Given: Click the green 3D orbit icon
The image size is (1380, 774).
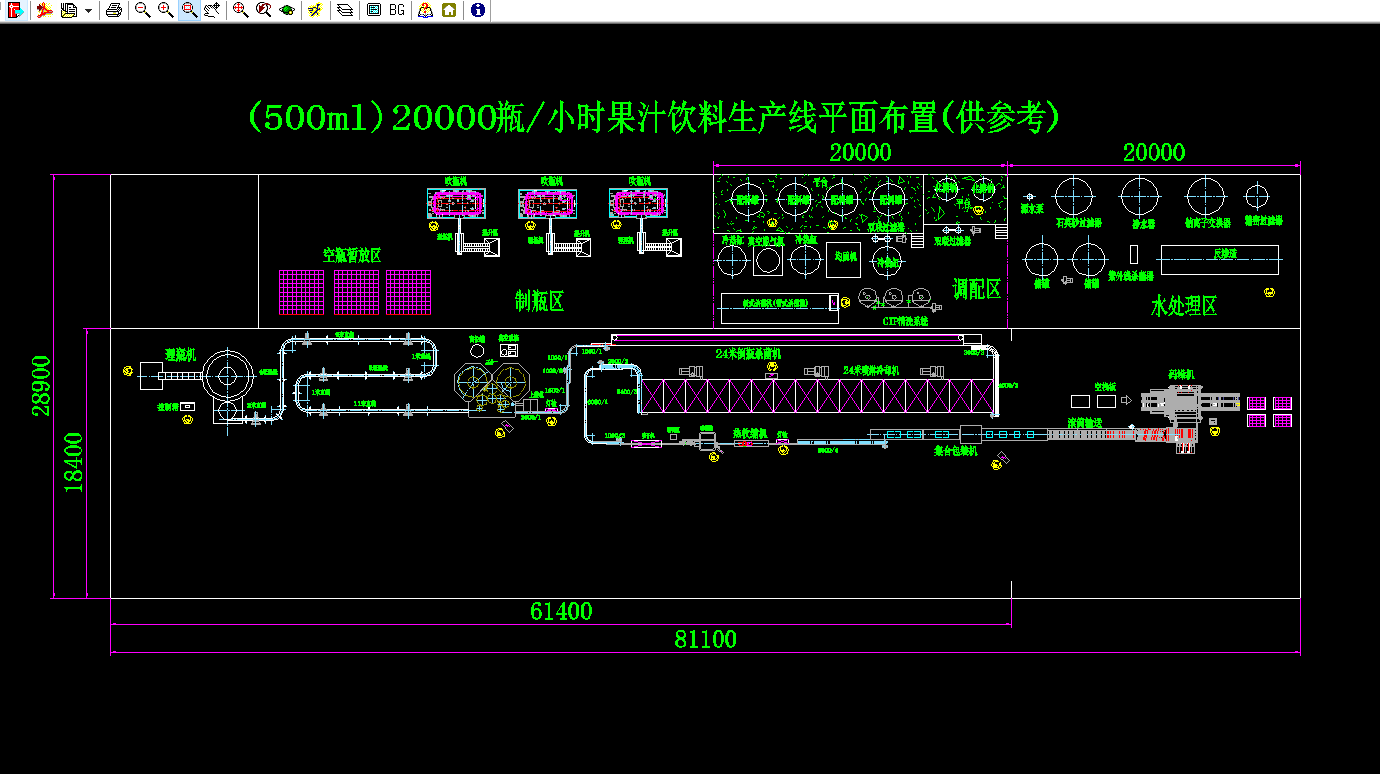Looking at the screenshot, I should click(287, 10).
